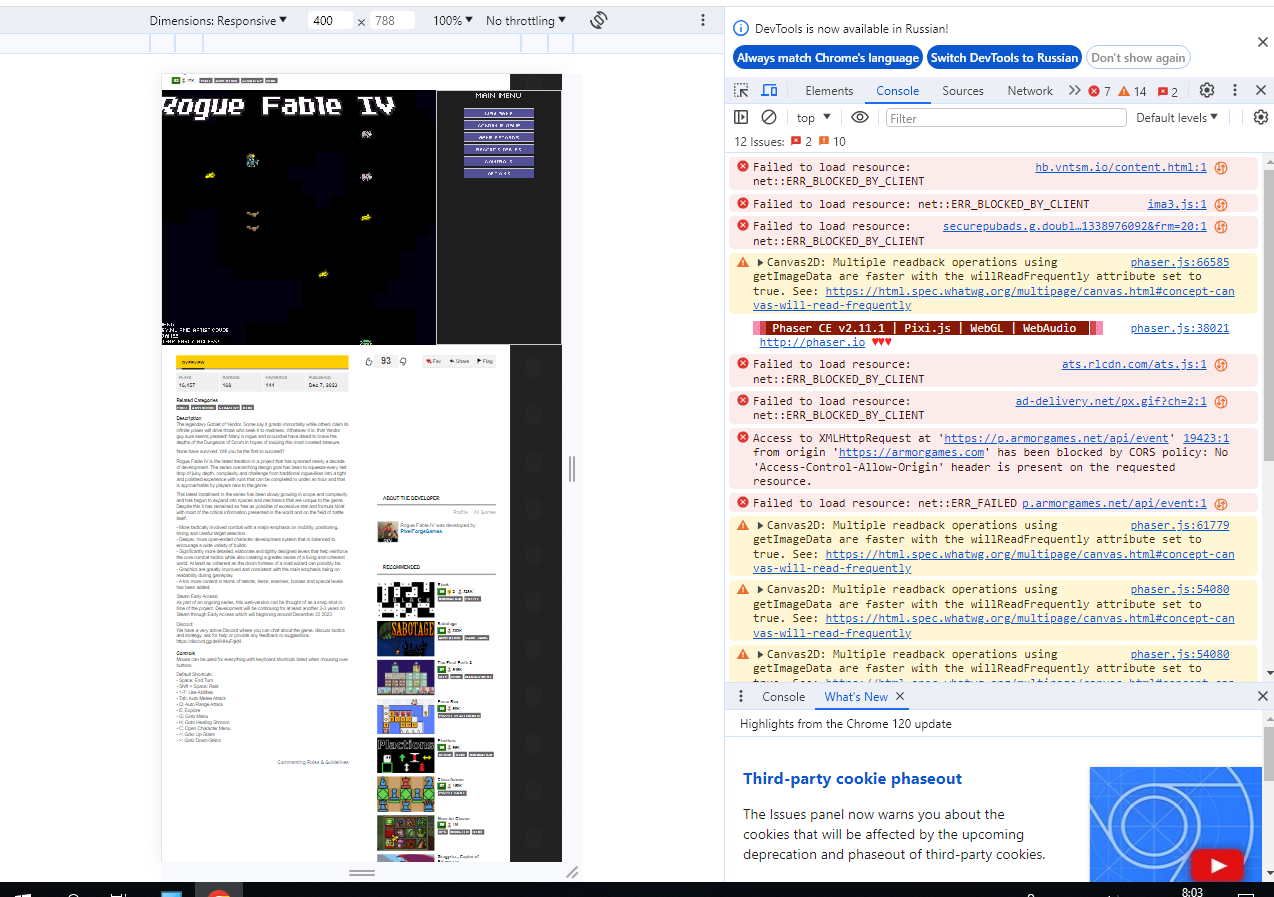1274x897 pixels.
Task: Open the device toolbar three-dot menu
Action: 703,20
